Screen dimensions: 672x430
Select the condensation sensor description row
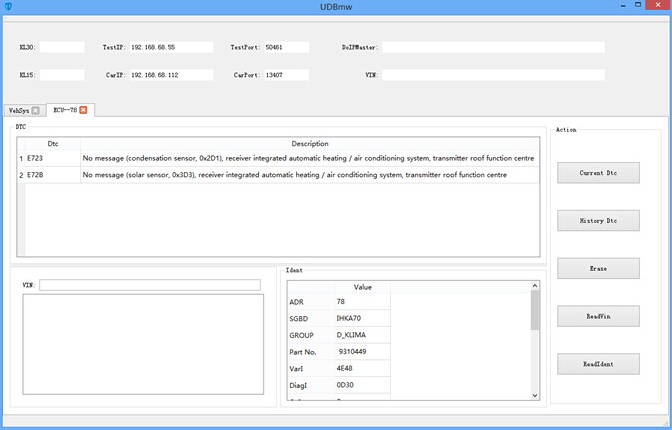(x=310, y=158)
